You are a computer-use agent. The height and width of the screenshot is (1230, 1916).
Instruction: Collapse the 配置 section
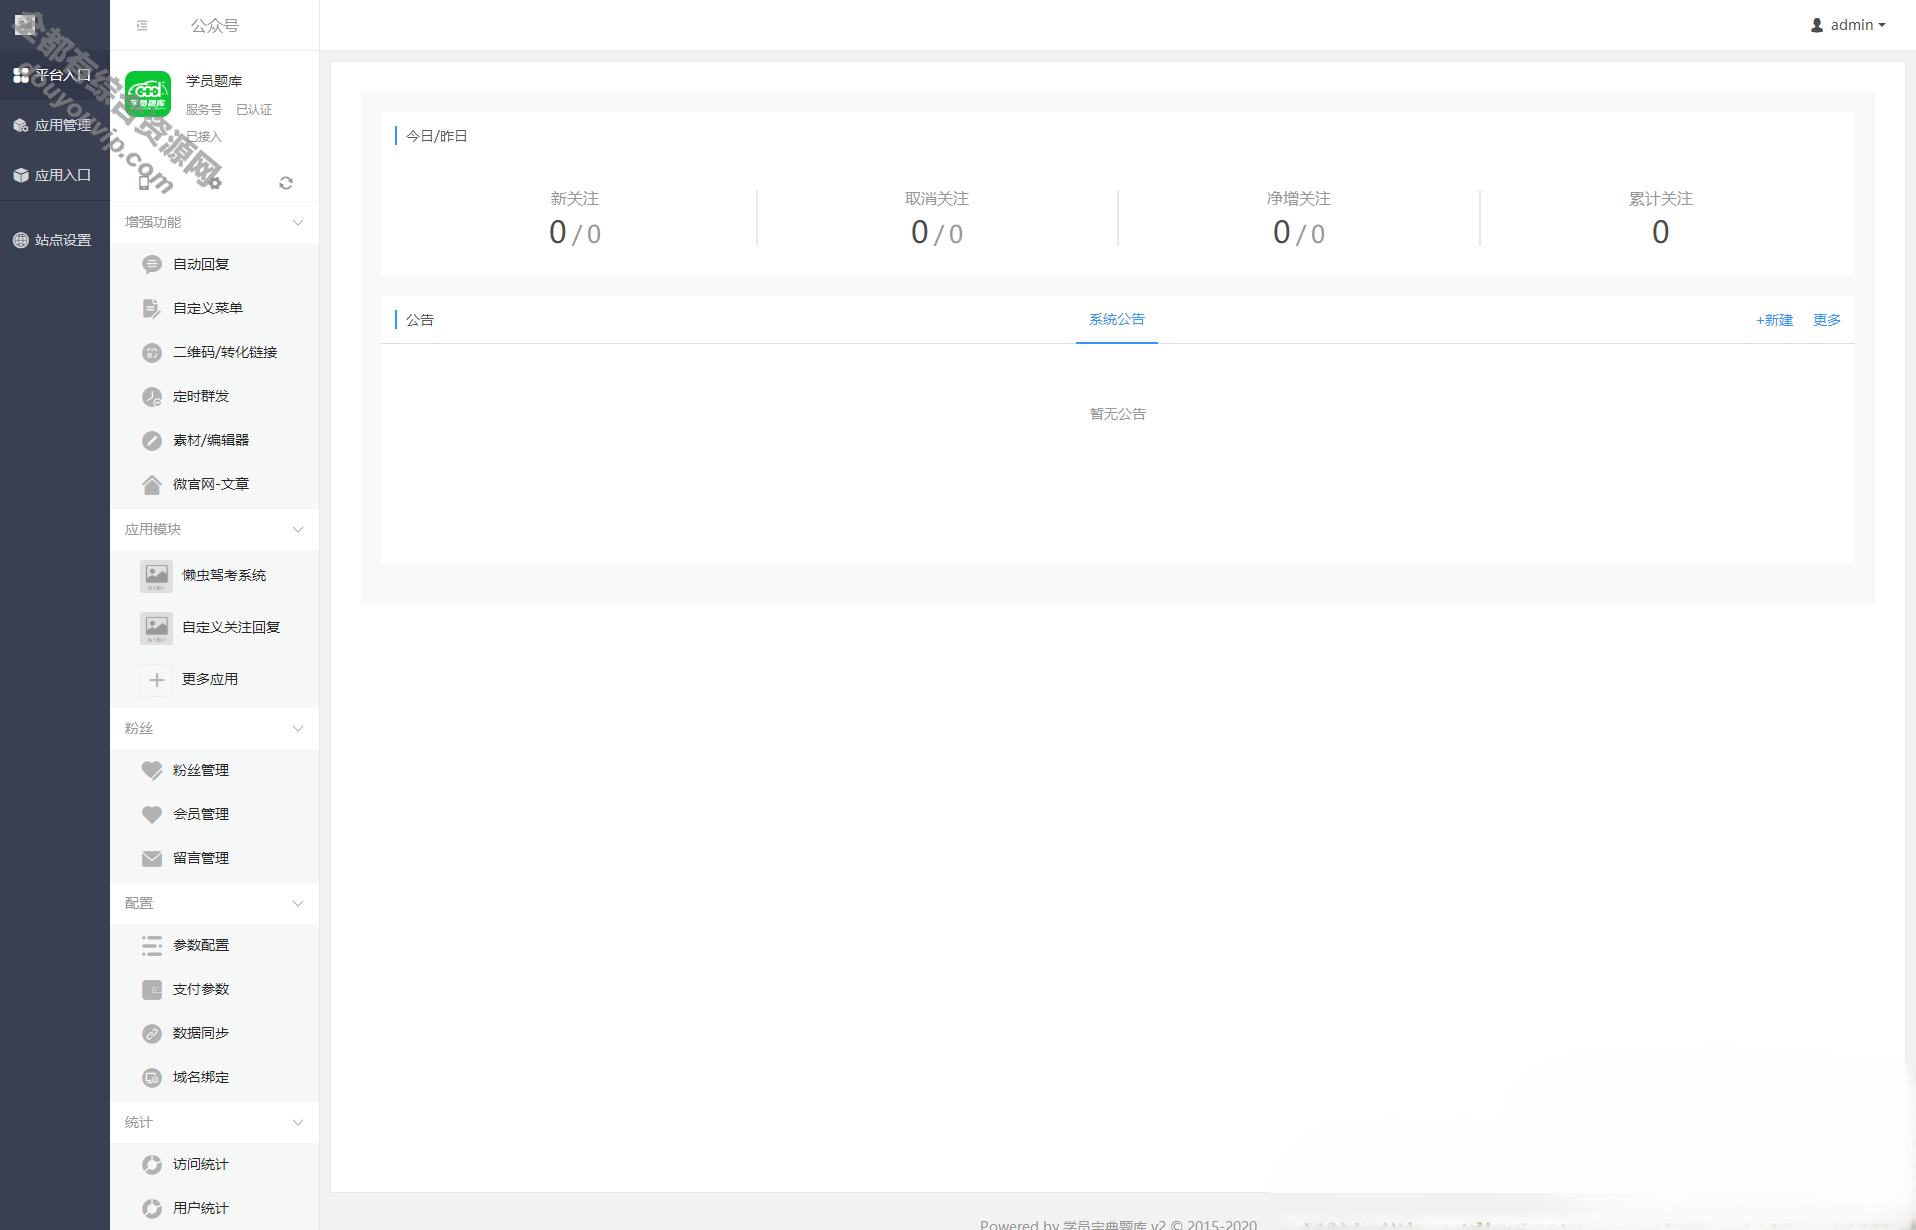[x=297, y=903]
